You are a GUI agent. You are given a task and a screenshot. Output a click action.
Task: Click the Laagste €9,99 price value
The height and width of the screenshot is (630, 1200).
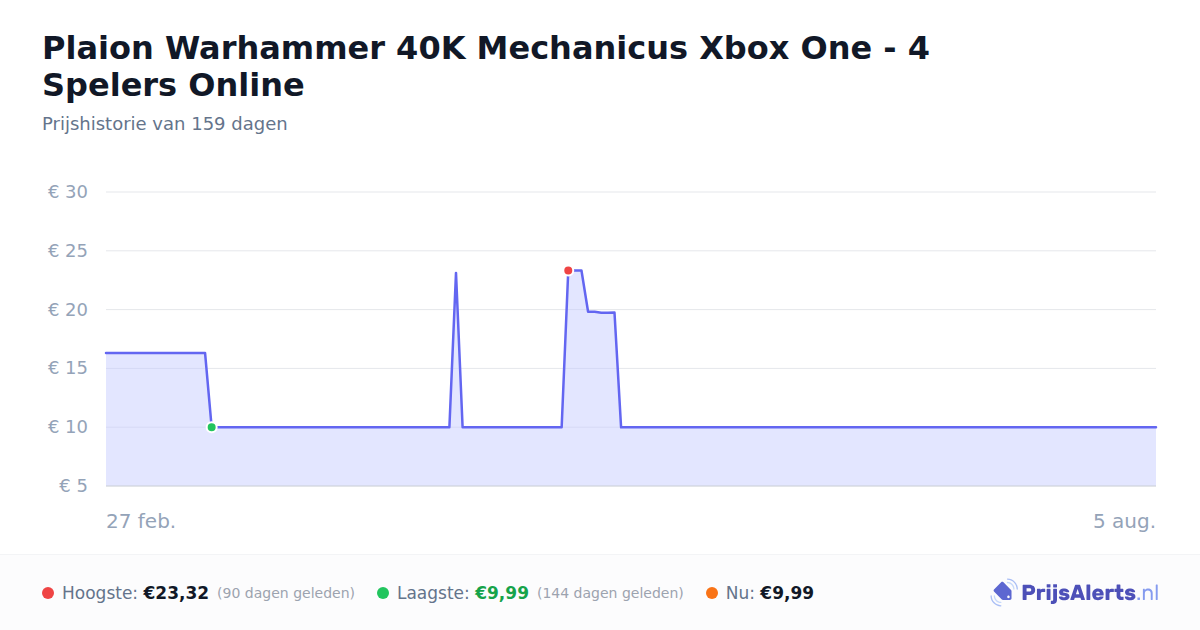501,593
